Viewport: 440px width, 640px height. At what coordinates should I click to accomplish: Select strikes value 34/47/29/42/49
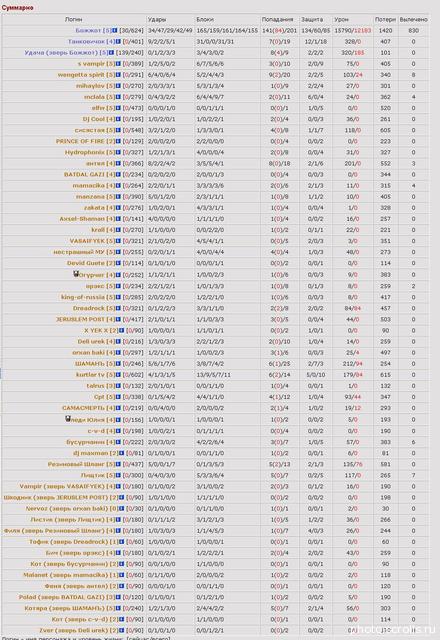pyautogui.click(x=170, y=31)
